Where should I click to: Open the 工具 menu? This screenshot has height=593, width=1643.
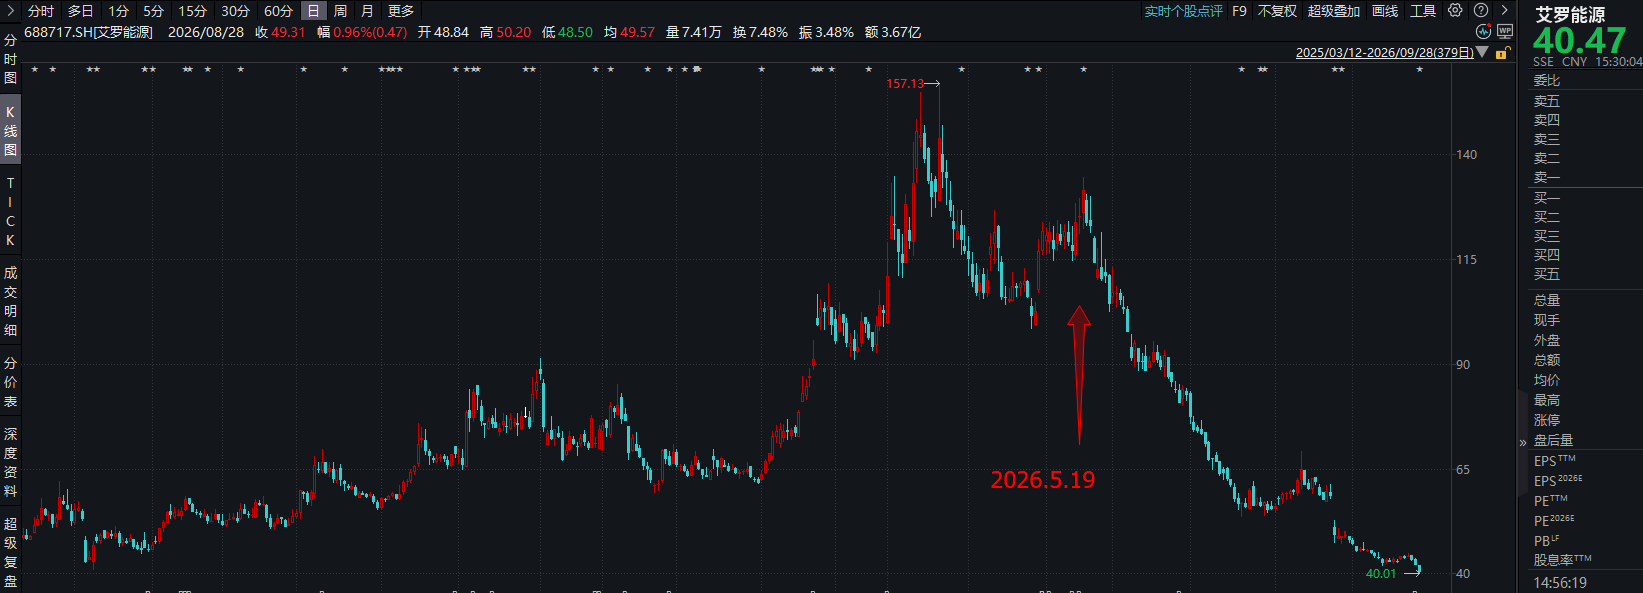coord(1423,11)
